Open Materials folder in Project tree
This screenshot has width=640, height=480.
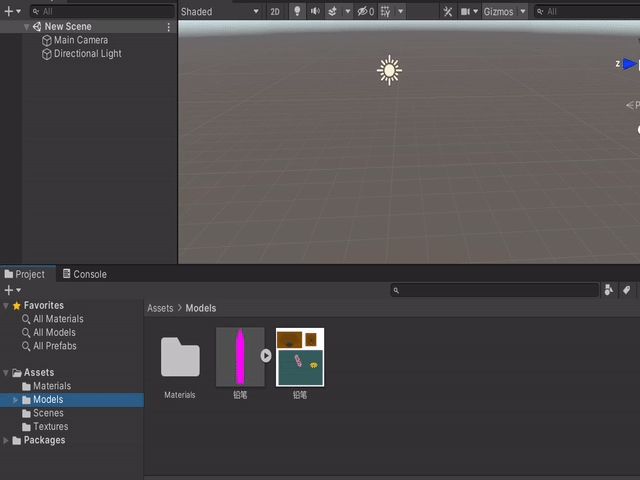click(x=52, y=386)
